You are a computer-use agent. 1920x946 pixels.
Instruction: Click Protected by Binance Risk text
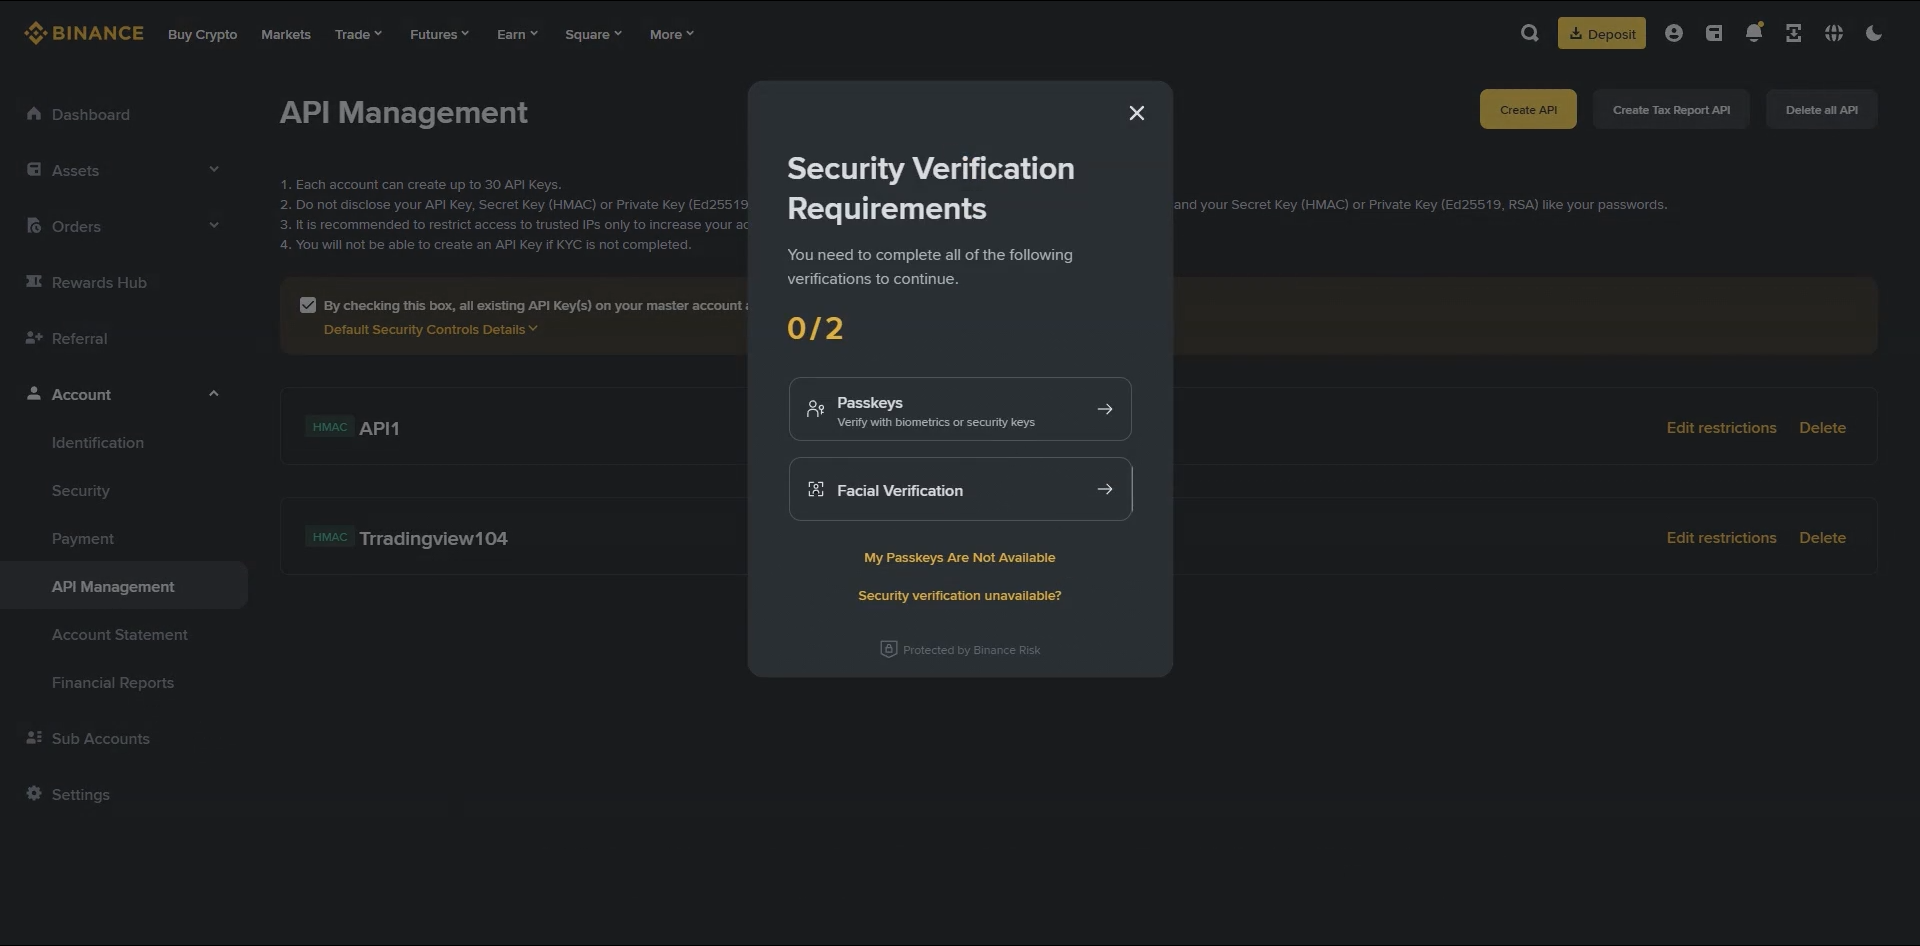[x=971, y=650]
